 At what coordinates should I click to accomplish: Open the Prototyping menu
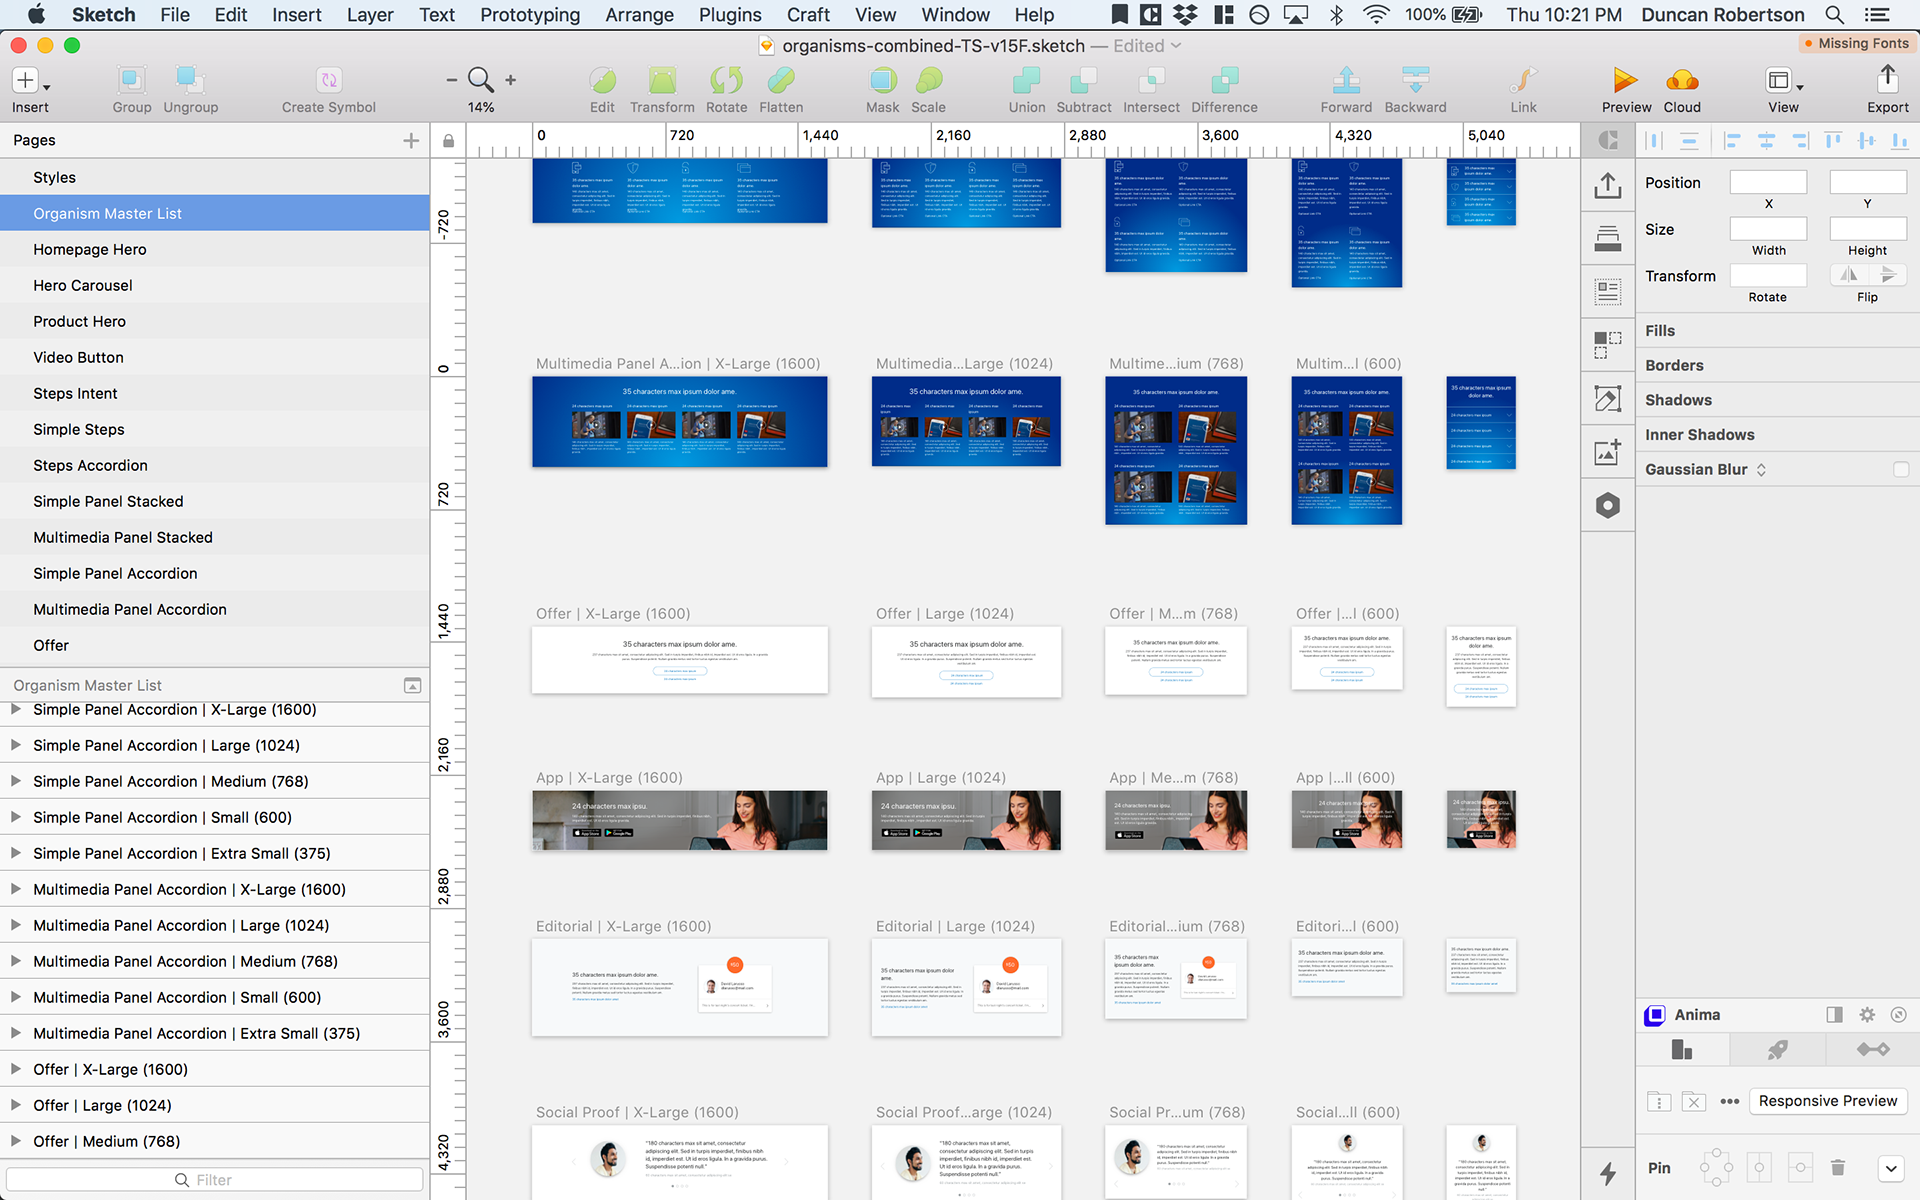[x=530, y=15]
